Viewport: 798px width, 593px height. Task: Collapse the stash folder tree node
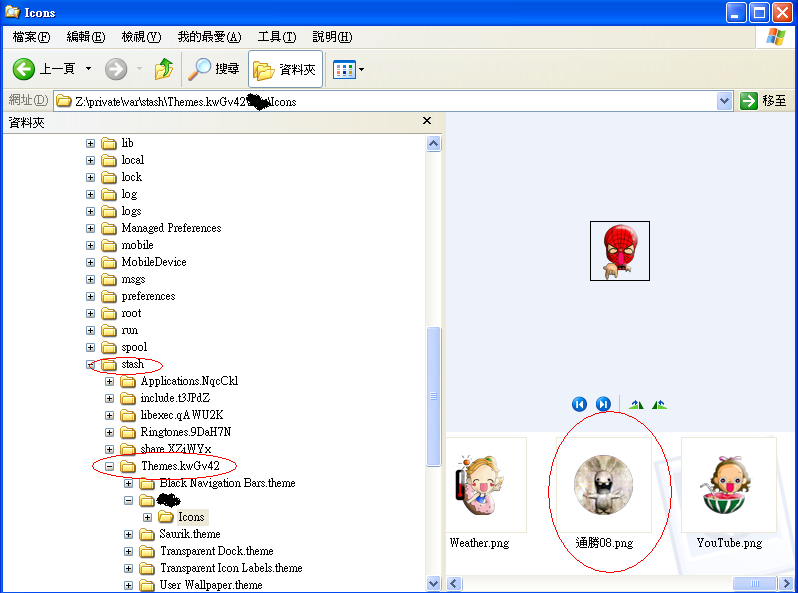(x=91, y=365)
